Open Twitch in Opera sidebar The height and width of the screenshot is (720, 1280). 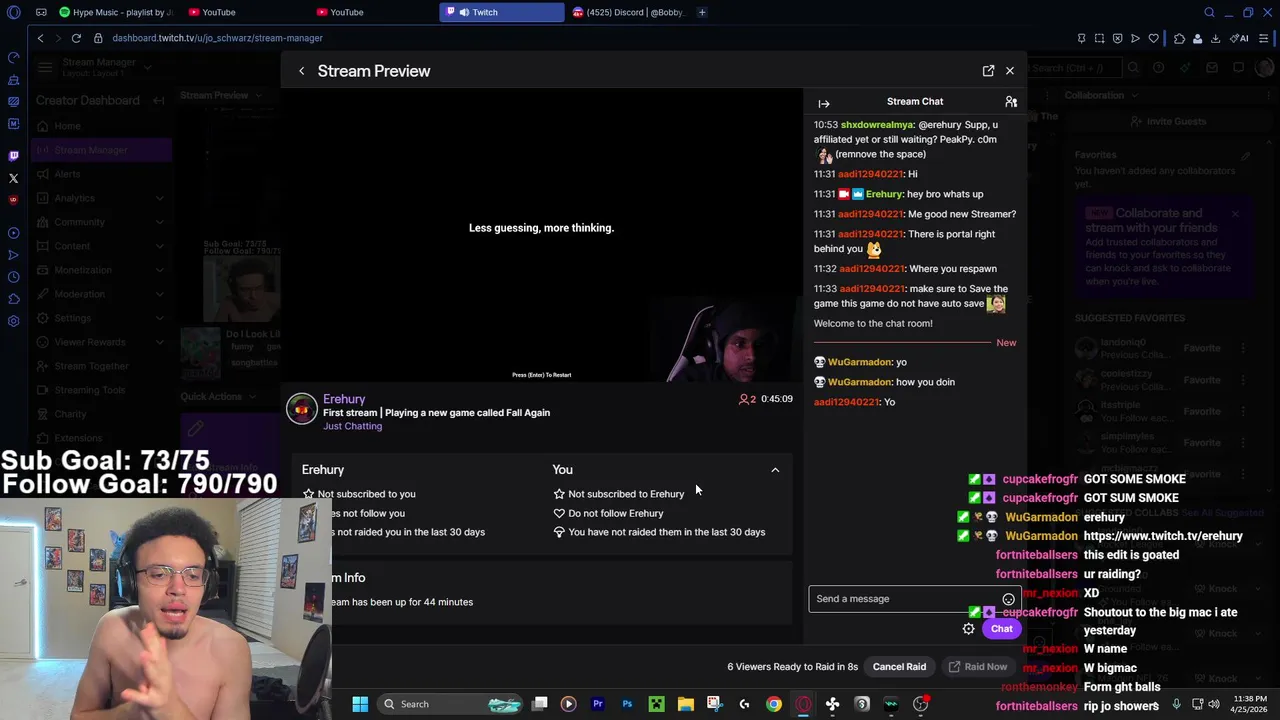(13, 156)
